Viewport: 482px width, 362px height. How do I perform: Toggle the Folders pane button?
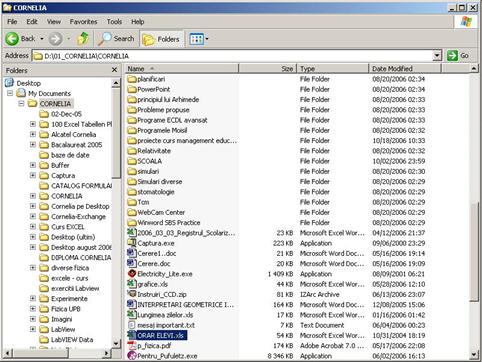pos(161,39)
